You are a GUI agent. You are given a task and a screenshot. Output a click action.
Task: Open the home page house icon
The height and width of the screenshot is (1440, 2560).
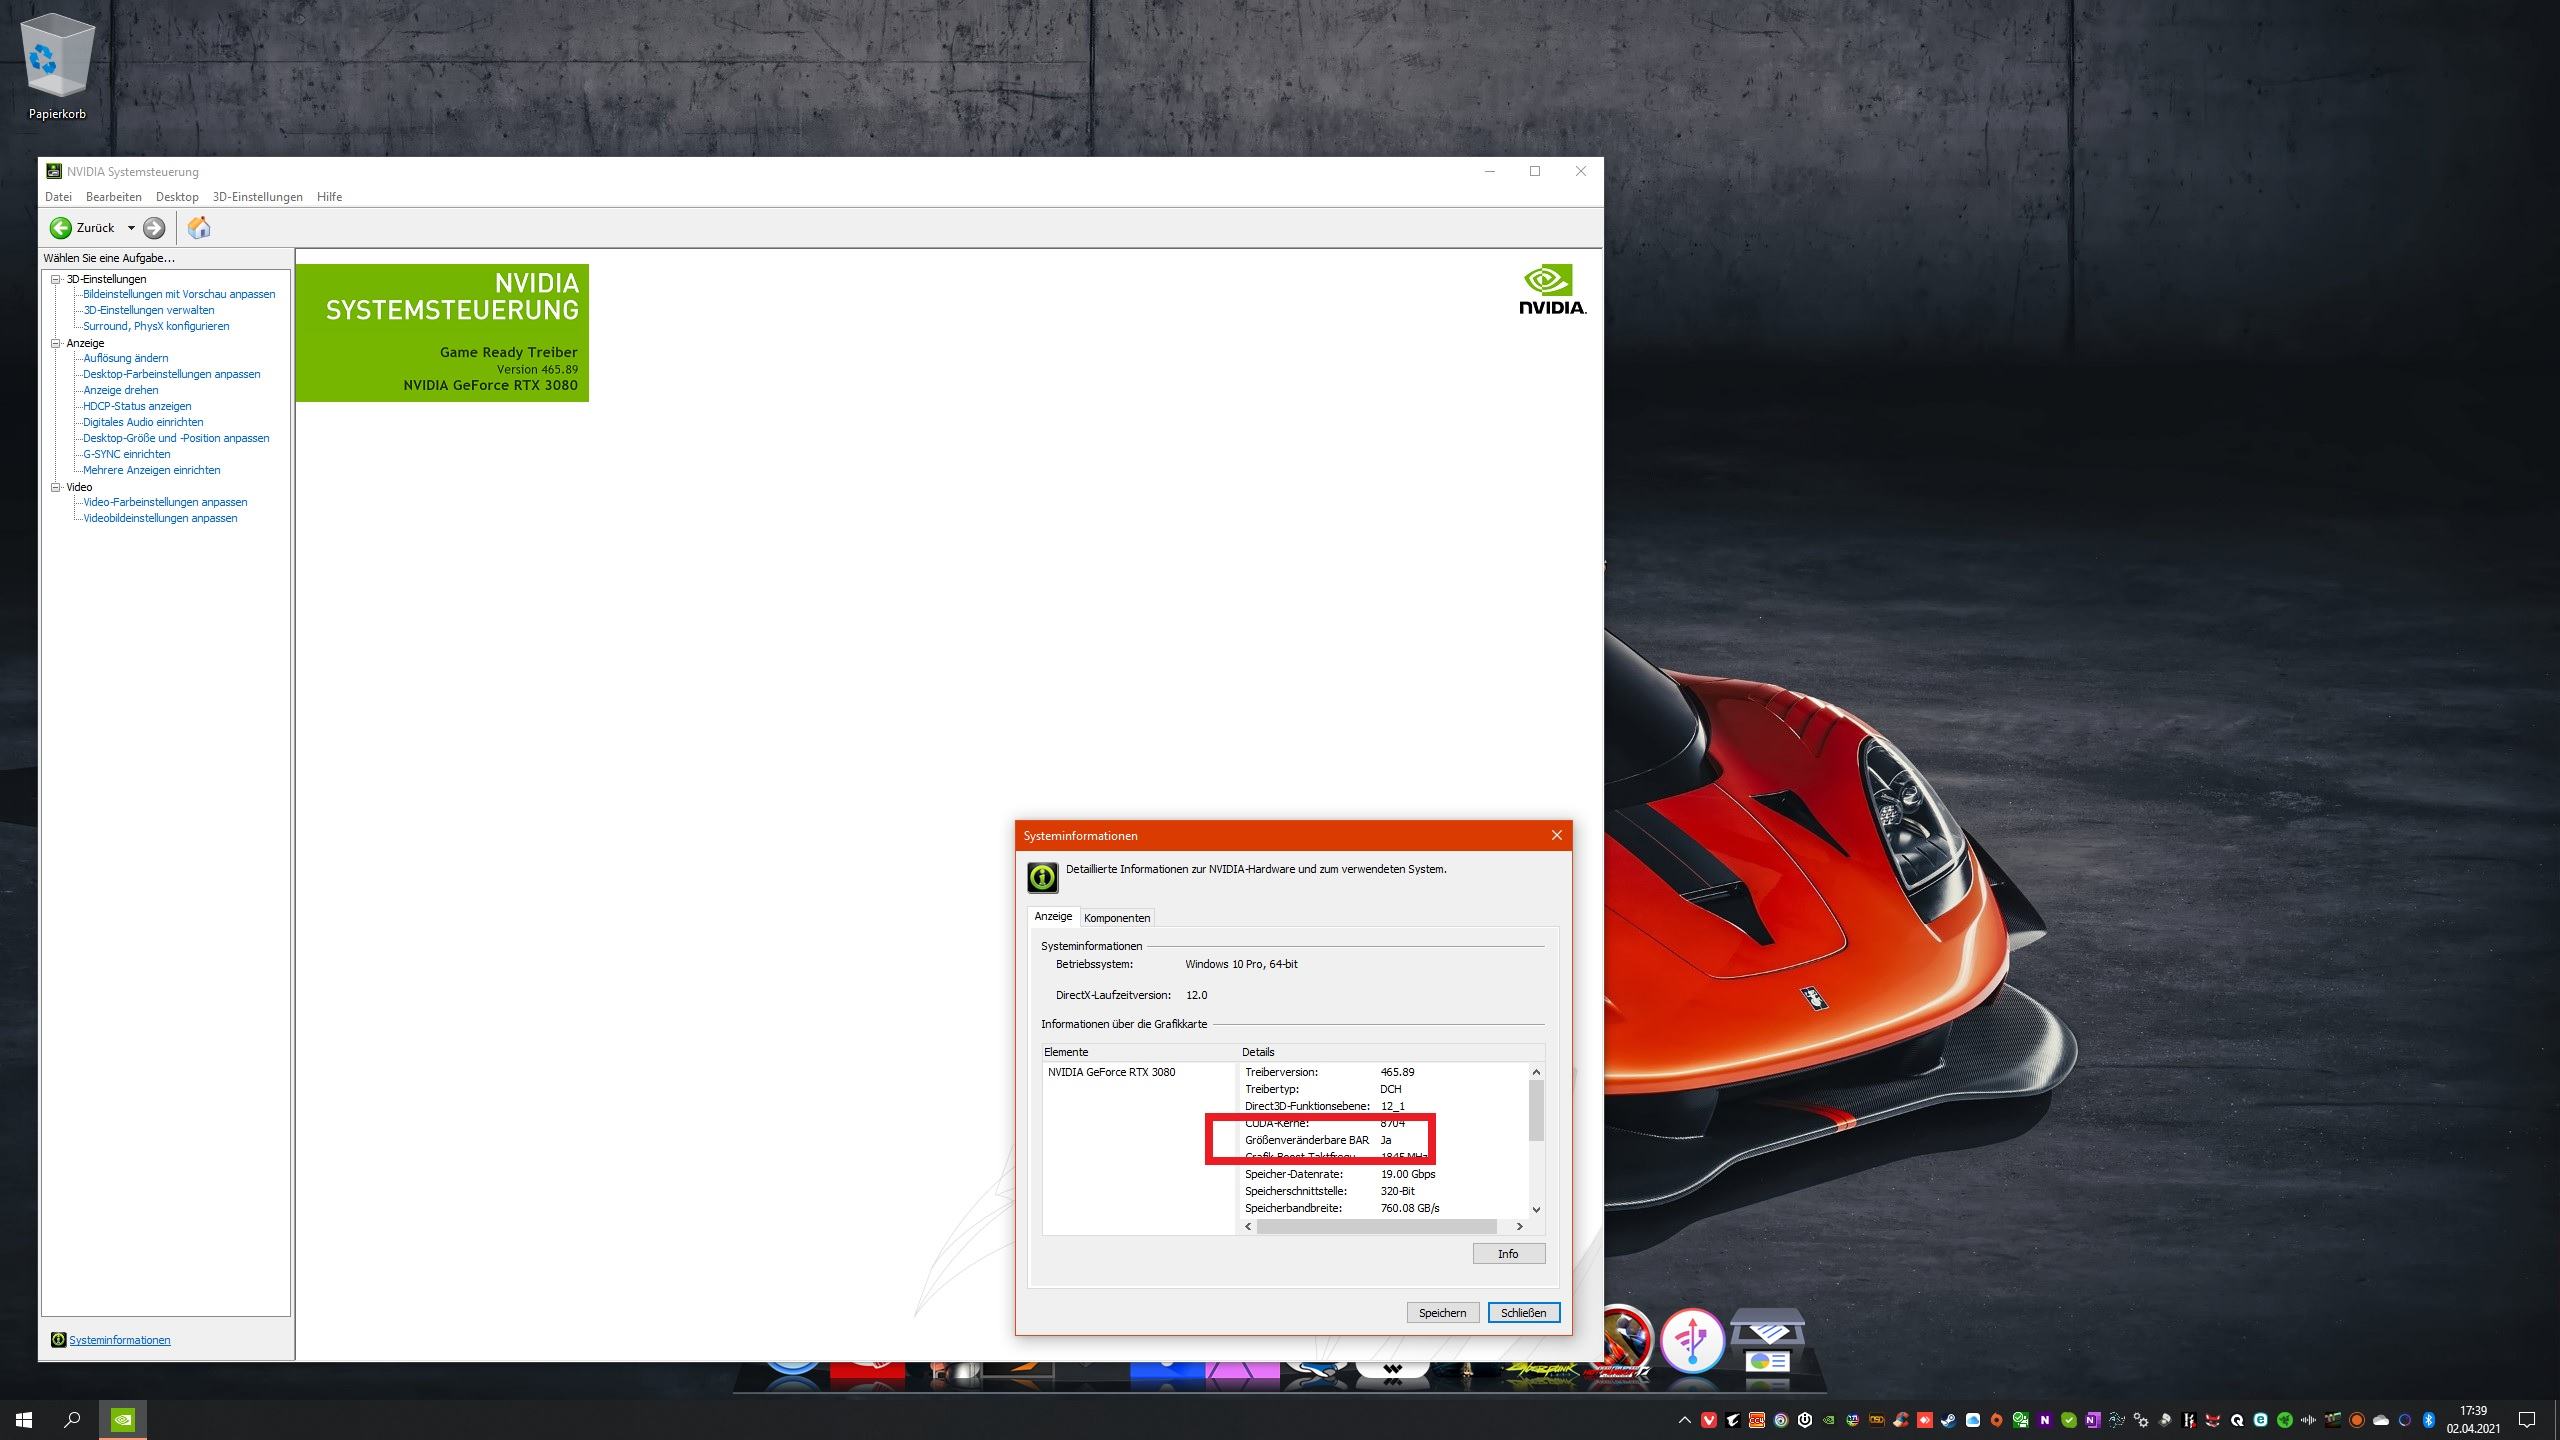(199, 228)
